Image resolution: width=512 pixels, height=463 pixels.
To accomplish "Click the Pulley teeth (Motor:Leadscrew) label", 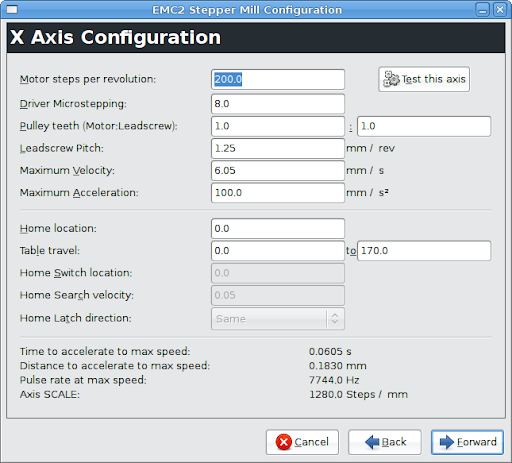I will pos(99,126).
